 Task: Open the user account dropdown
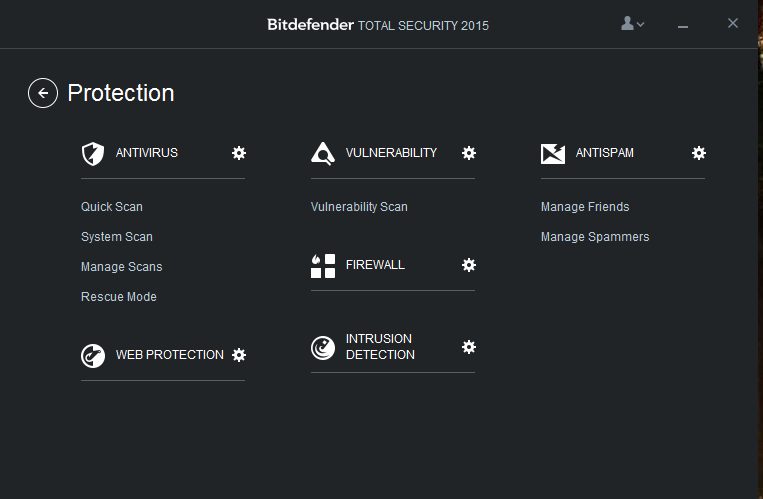tap(632, 24)
